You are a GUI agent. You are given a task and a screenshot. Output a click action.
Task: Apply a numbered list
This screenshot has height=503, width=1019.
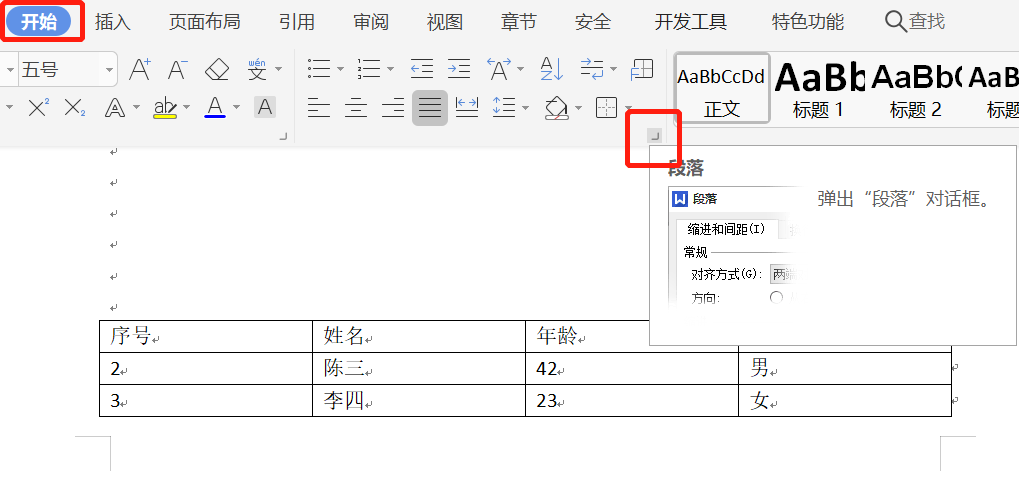click(369, 68)
